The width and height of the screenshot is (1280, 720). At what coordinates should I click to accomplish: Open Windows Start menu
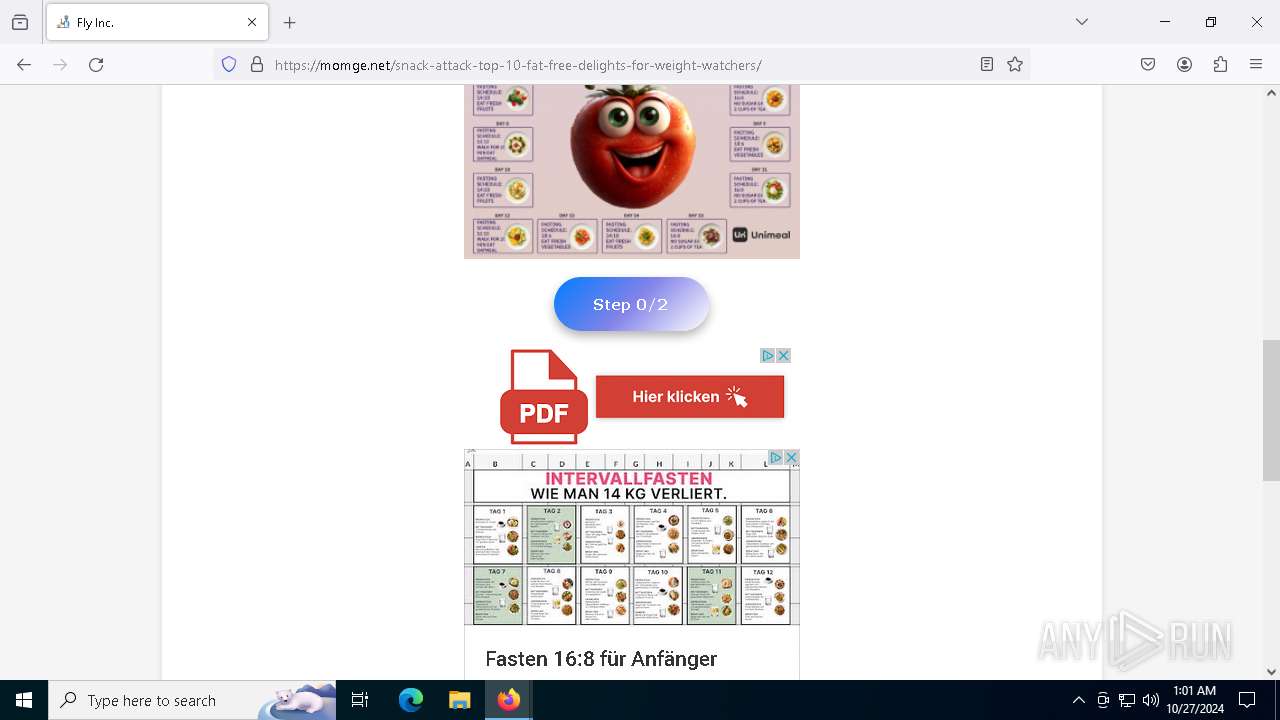click(24, 700)
